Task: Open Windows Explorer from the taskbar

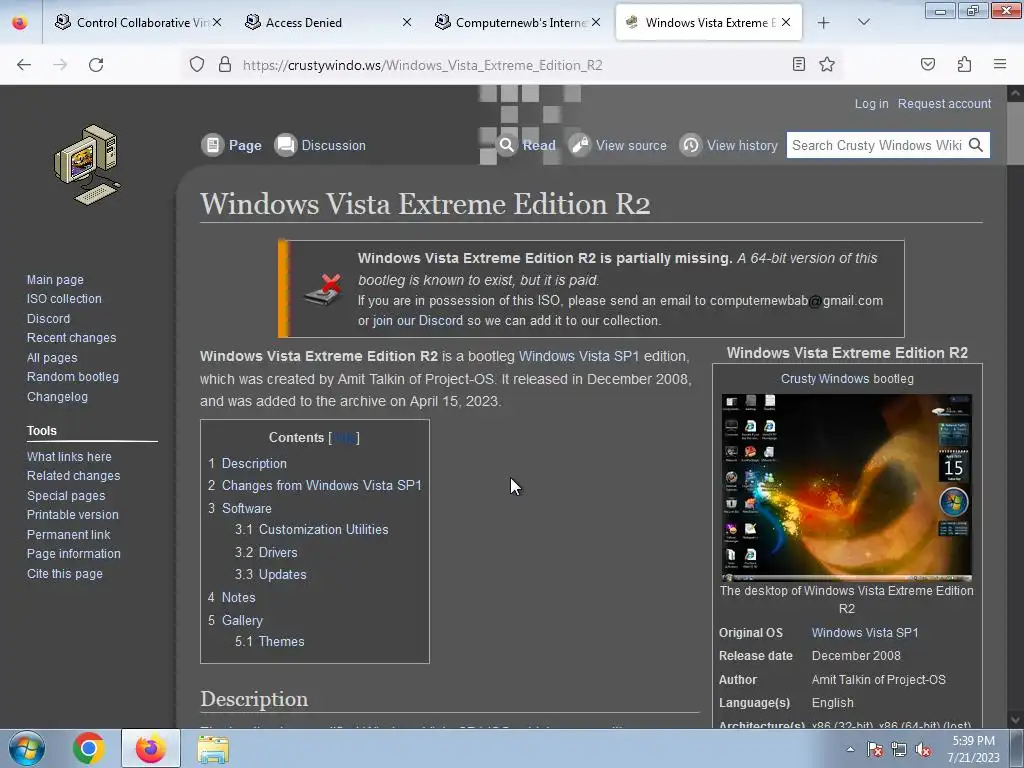Action: [213, 749]
